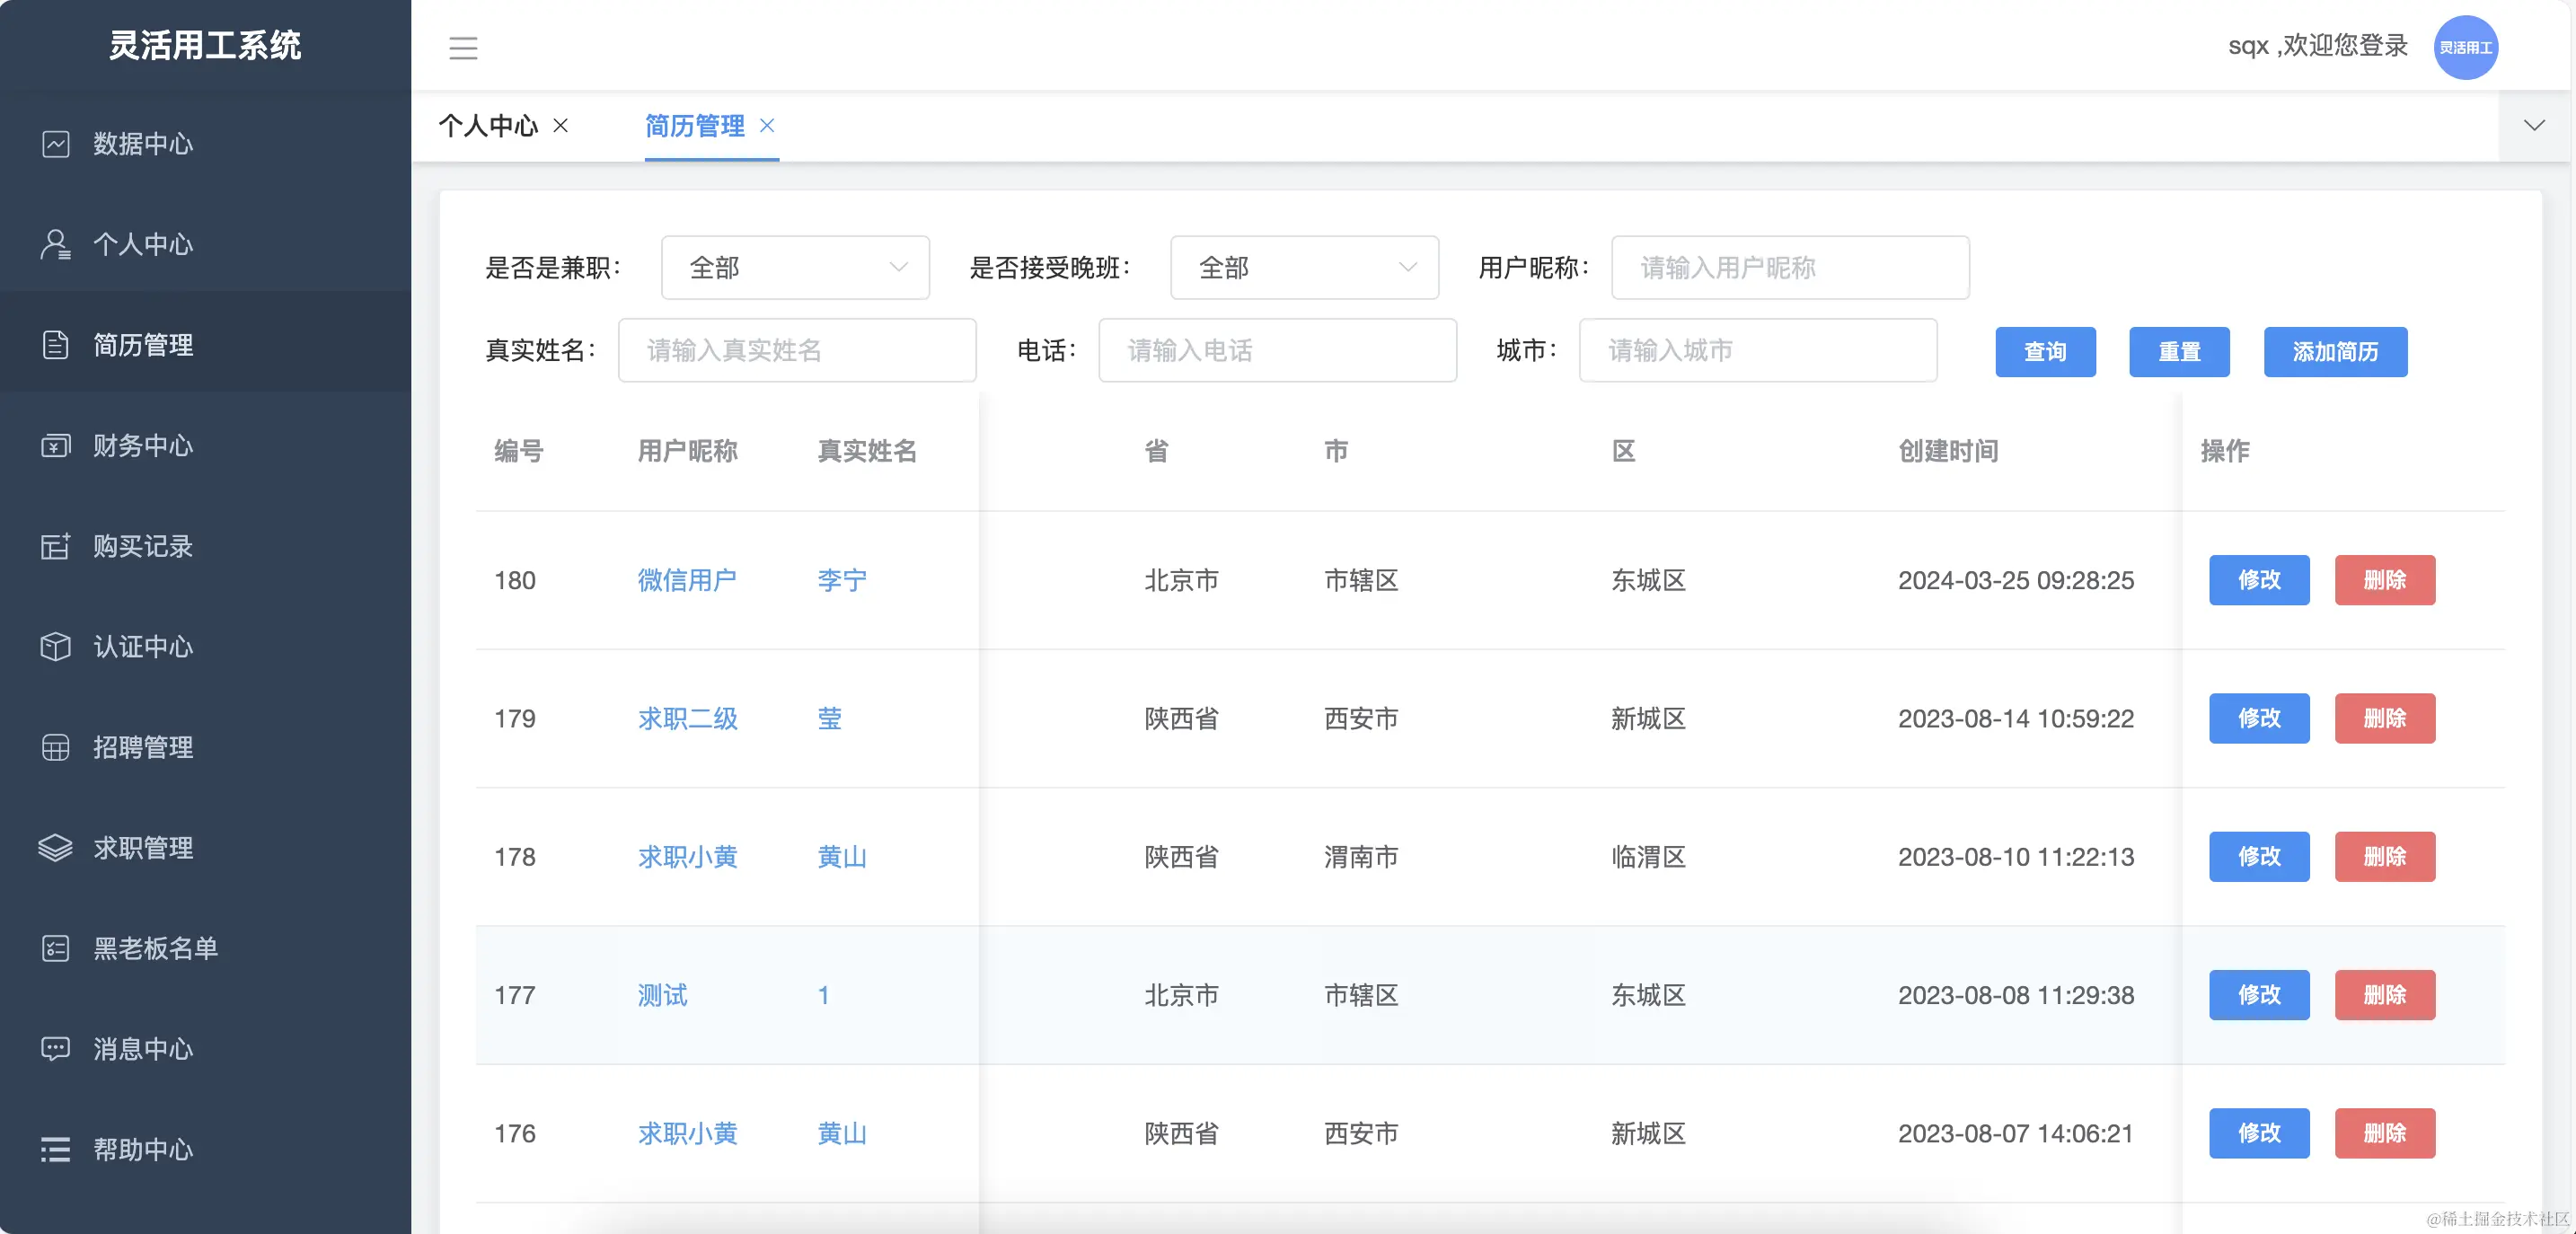Open profile of 微信用户 in record 180
The height and width of the screenshot is (1234, 2576).
click(687, 581)
